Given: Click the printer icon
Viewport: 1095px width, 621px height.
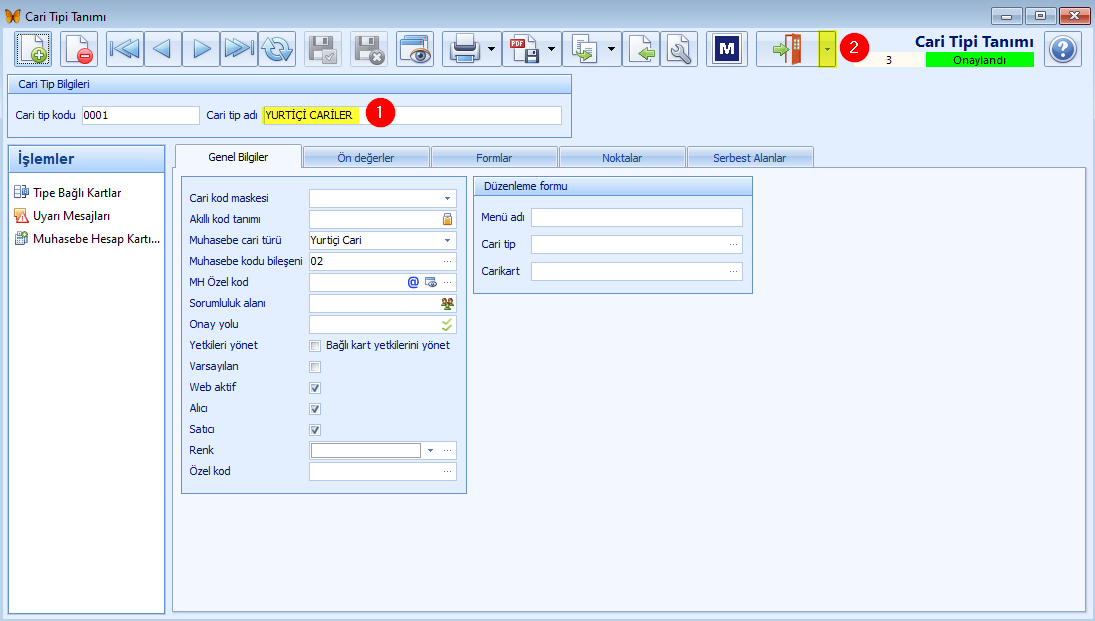Looking at the screenshot, I should (465, 49).
